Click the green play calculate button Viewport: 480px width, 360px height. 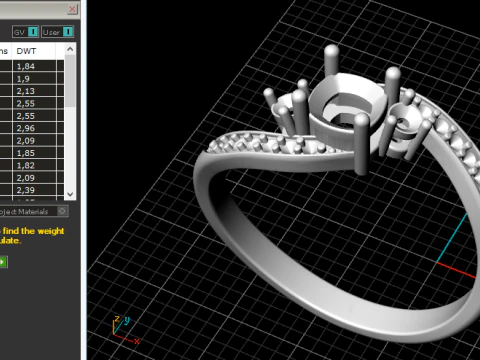3,262
